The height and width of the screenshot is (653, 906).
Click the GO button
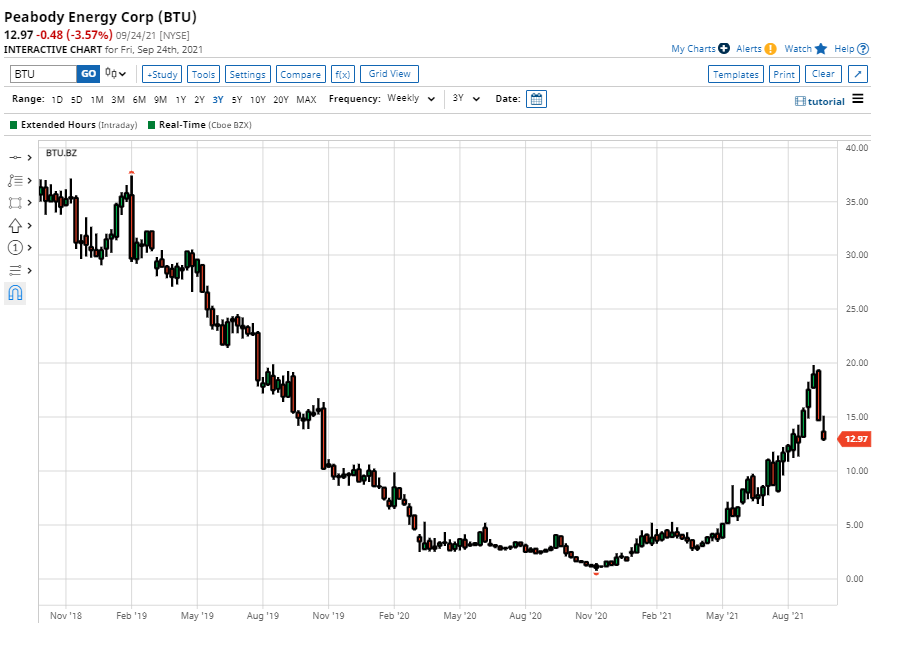88,74
